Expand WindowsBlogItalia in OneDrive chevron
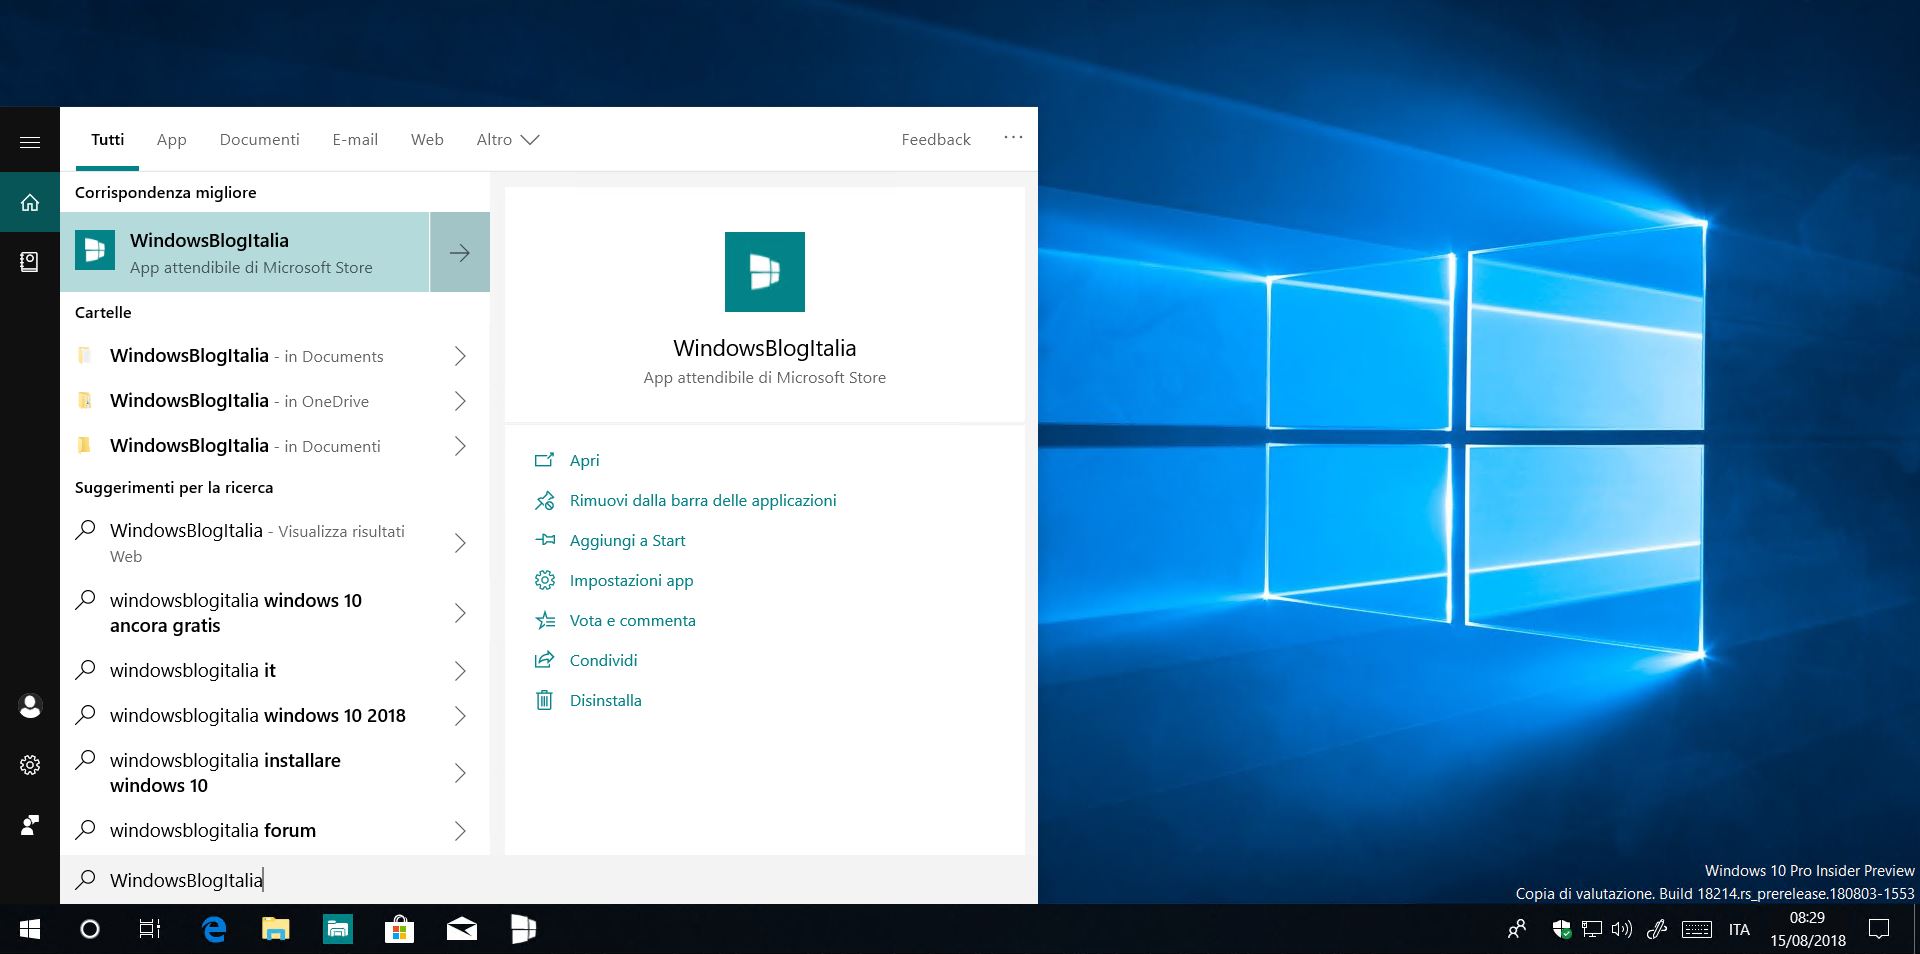The width and height of the screenshot is (1920, 954). click(x=460, y=401)
